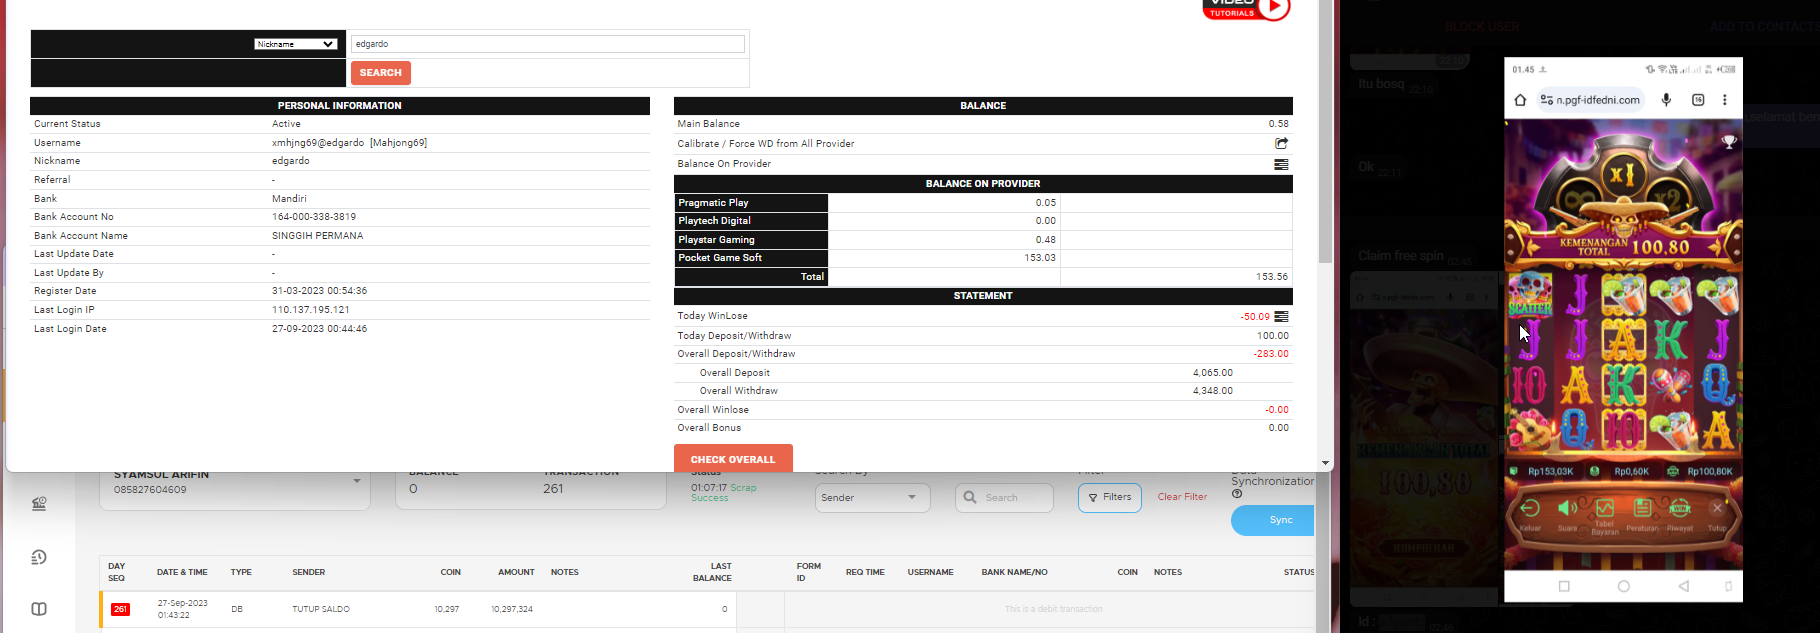
Task: Click the Android back triangle button
Action: 1684,586
